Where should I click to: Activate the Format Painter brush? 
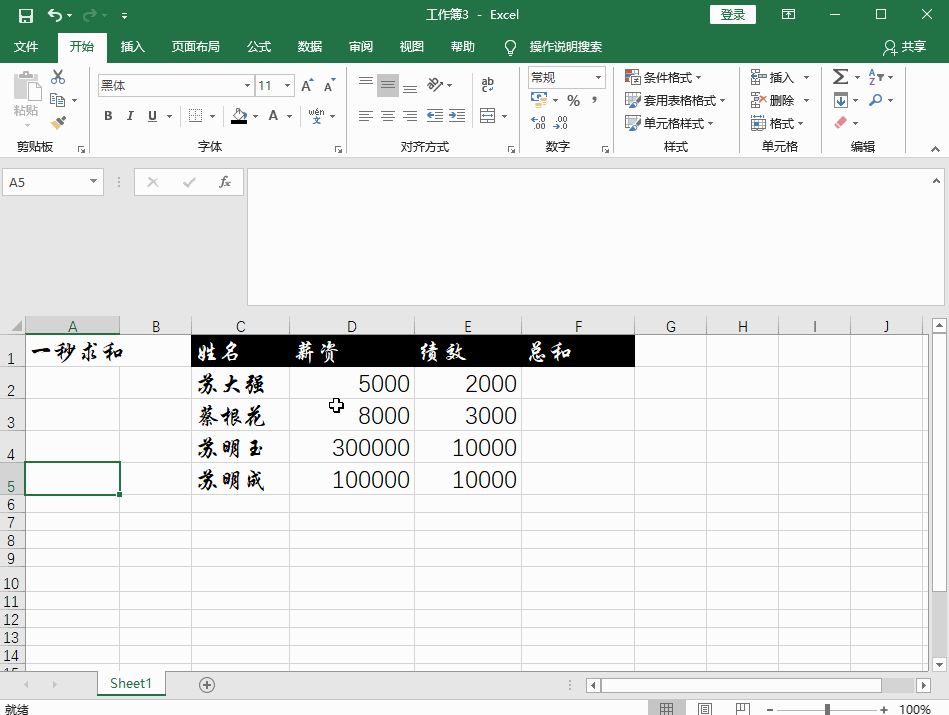(x=57, y=123)
